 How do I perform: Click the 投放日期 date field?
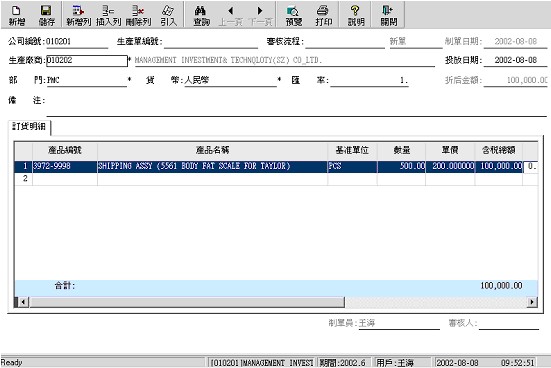[x=515, y=60]
